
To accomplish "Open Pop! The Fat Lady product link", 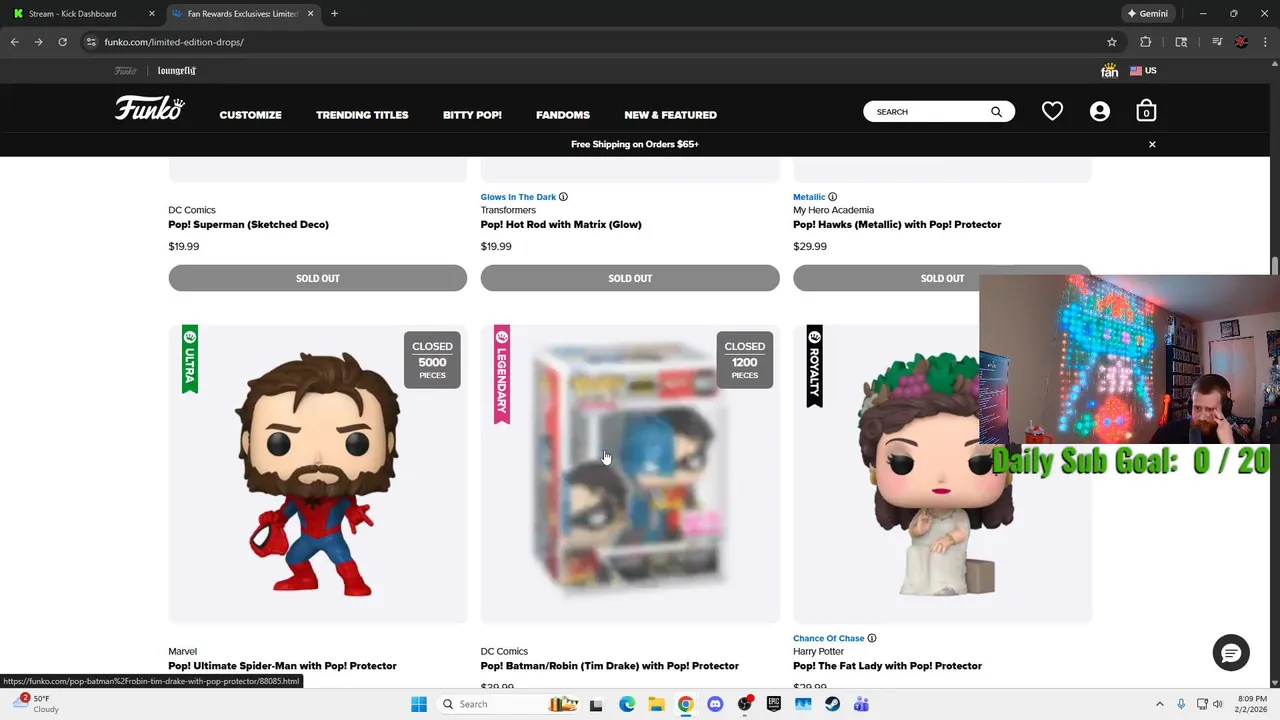I will 887,666.
